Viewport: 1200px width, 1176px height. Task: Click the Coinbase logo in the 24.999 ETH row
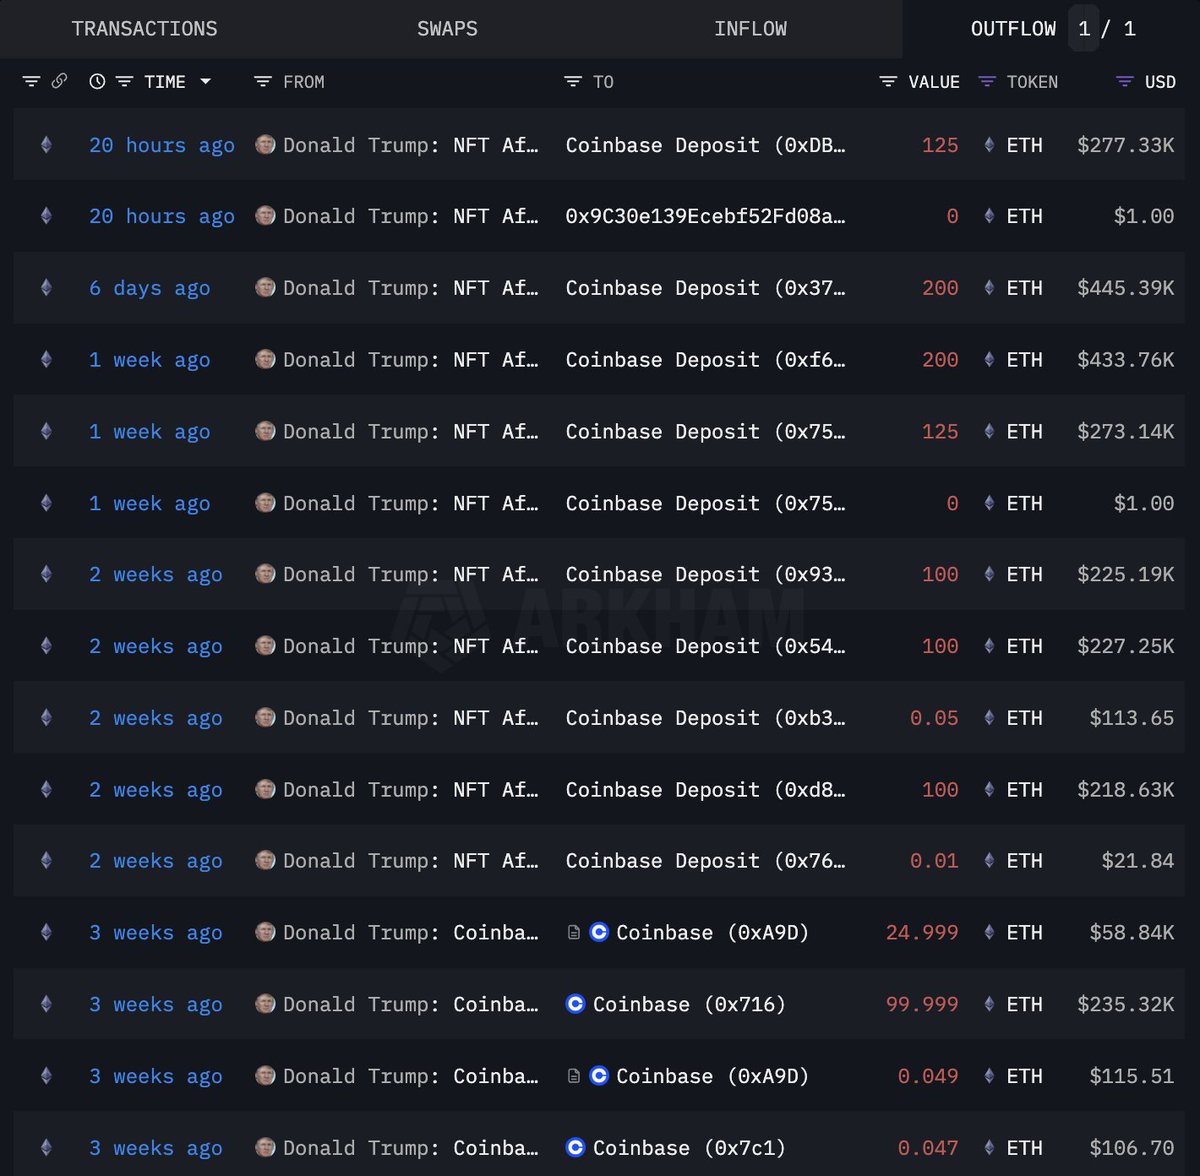pyautogui.click(x=599, y=933)
